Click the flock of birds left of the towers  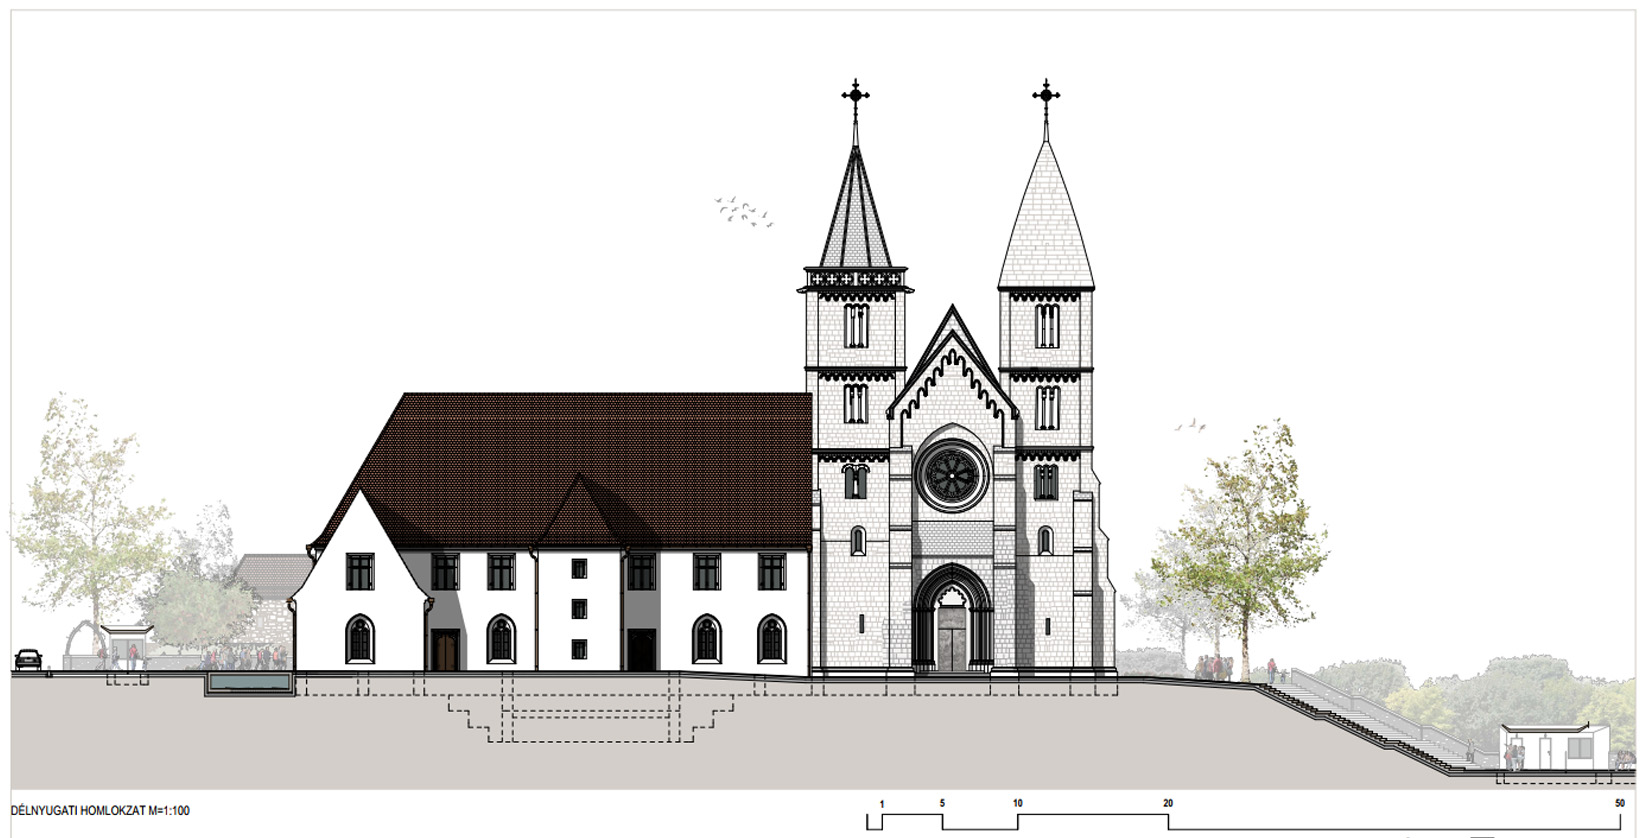click(x=744, y=212)
